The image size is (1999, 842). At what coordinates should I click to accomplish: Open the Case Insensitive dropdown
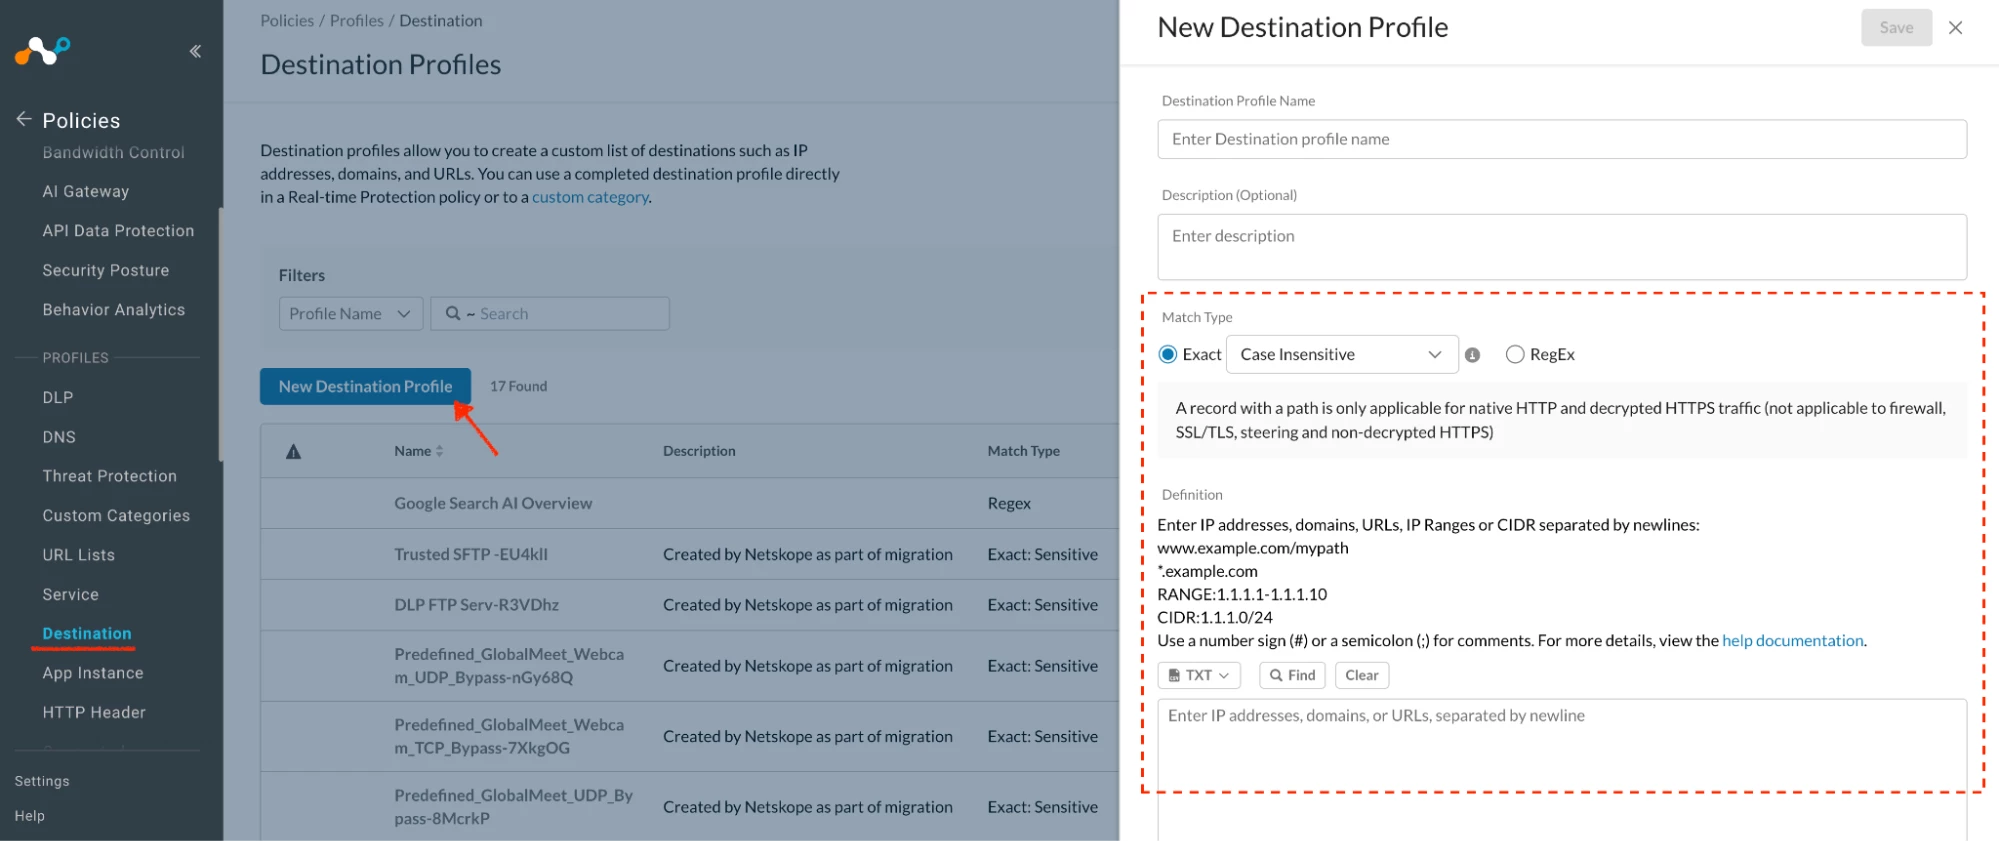pos(1341,355)
